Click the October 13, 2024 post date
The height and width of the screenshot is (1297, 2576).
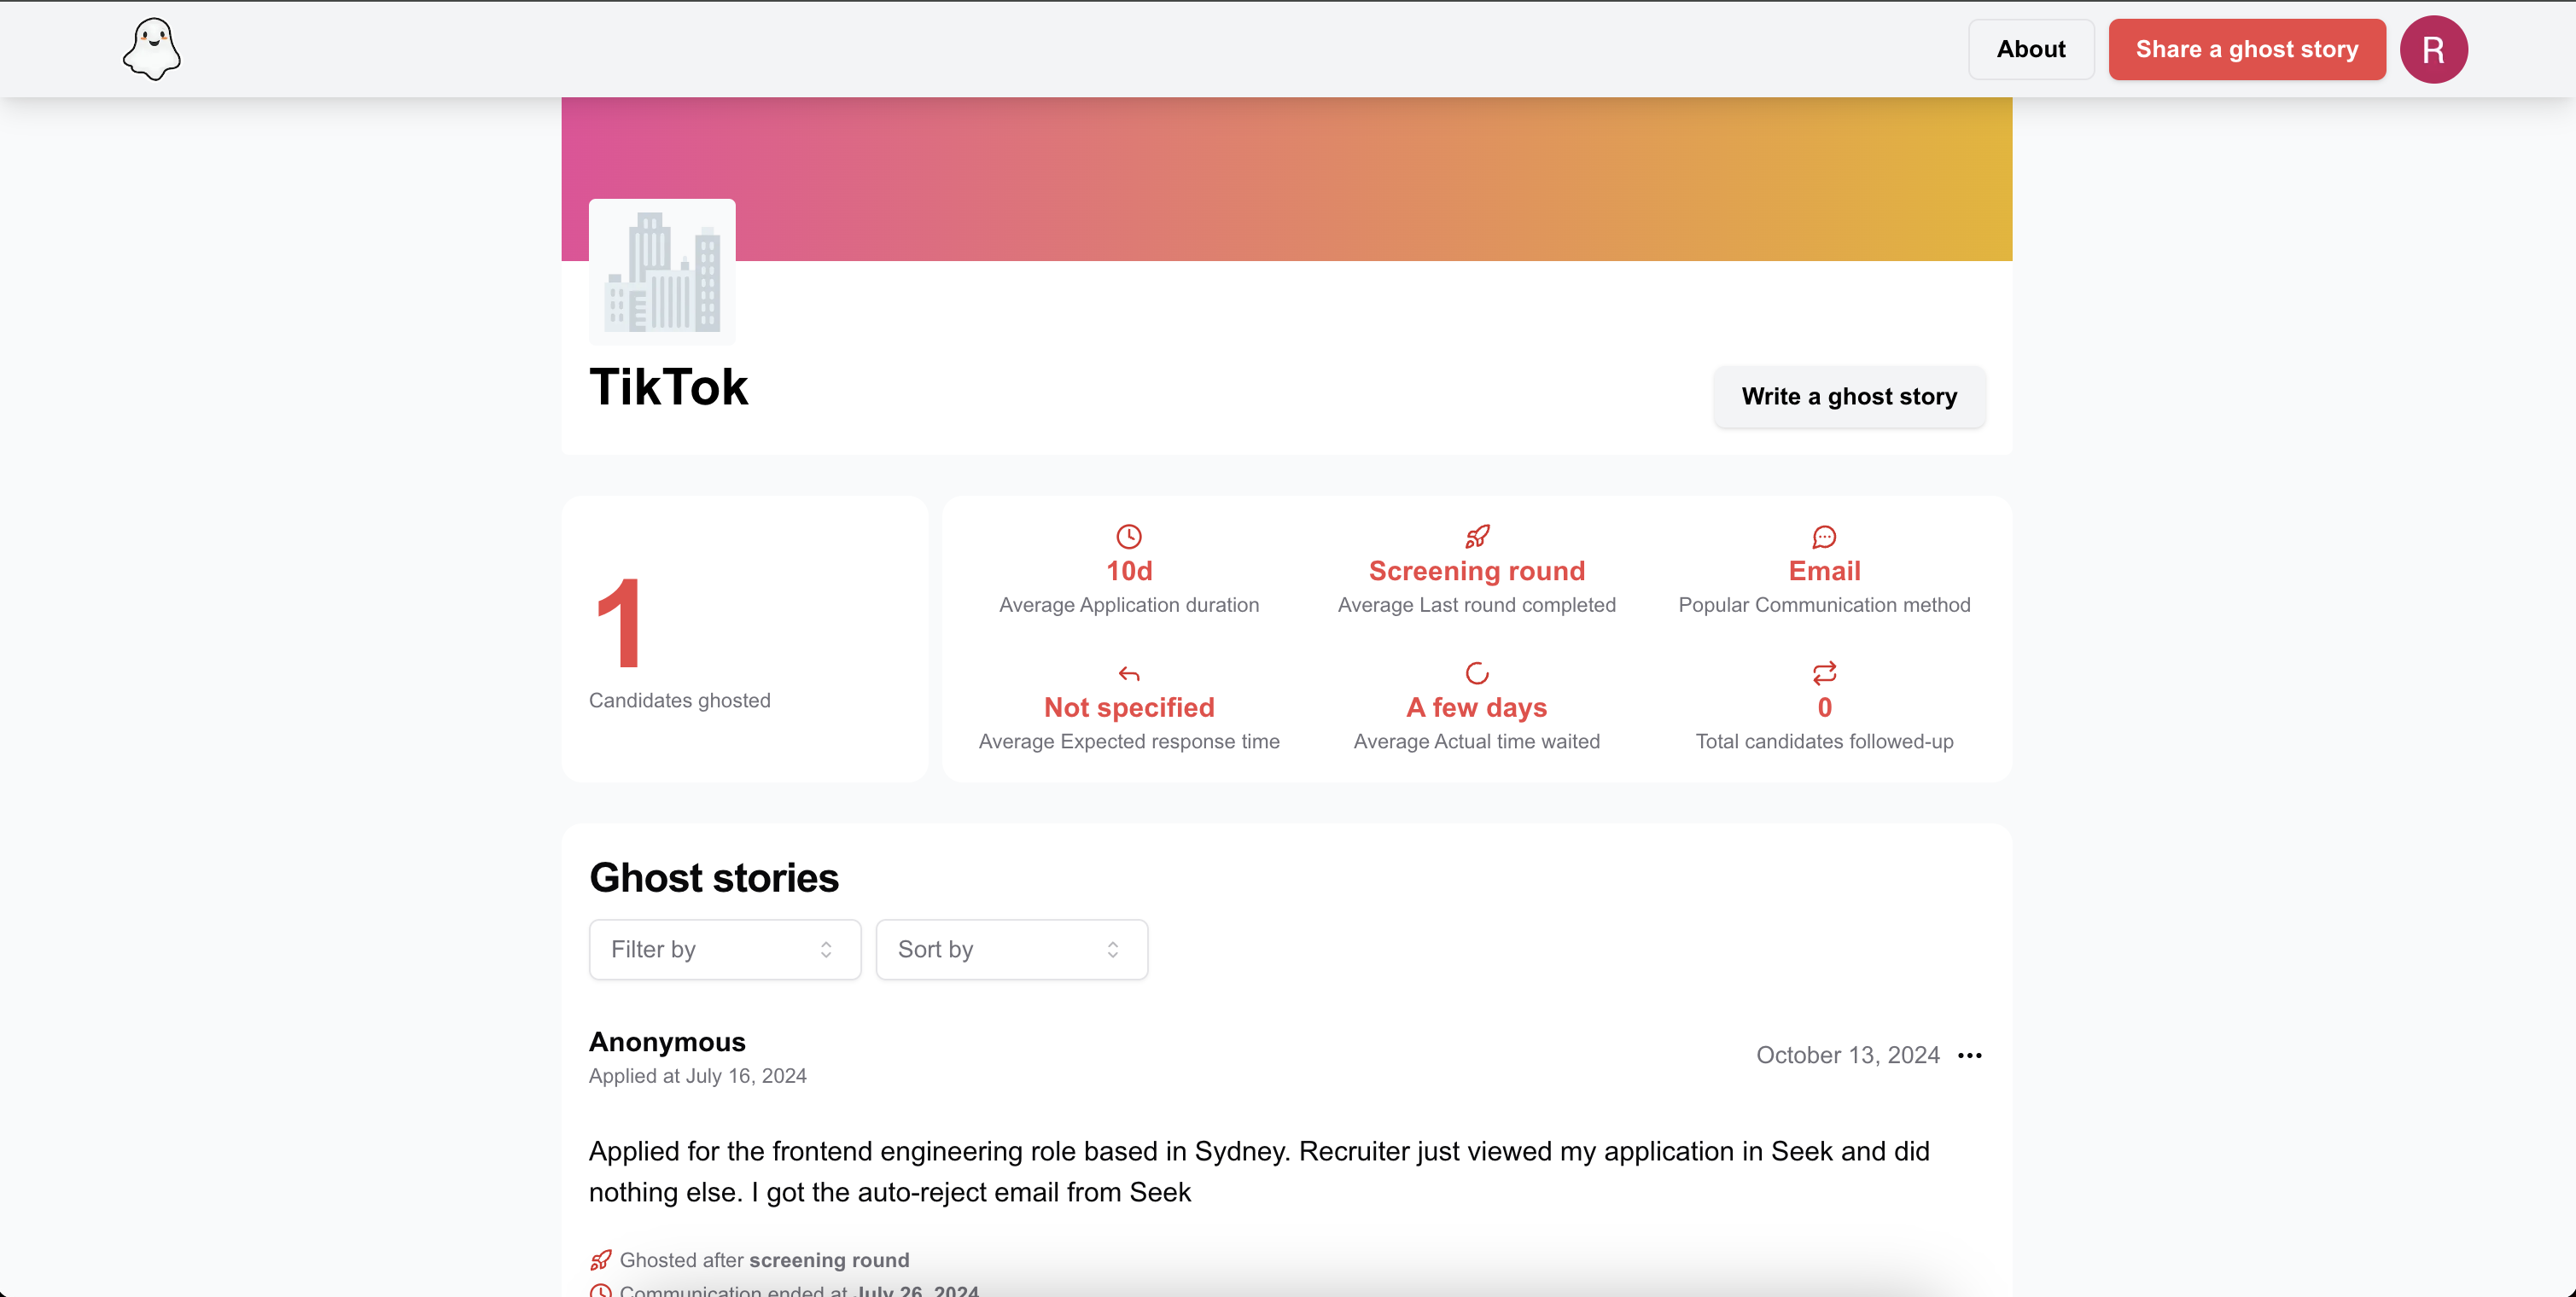tap(1847, 1055)
